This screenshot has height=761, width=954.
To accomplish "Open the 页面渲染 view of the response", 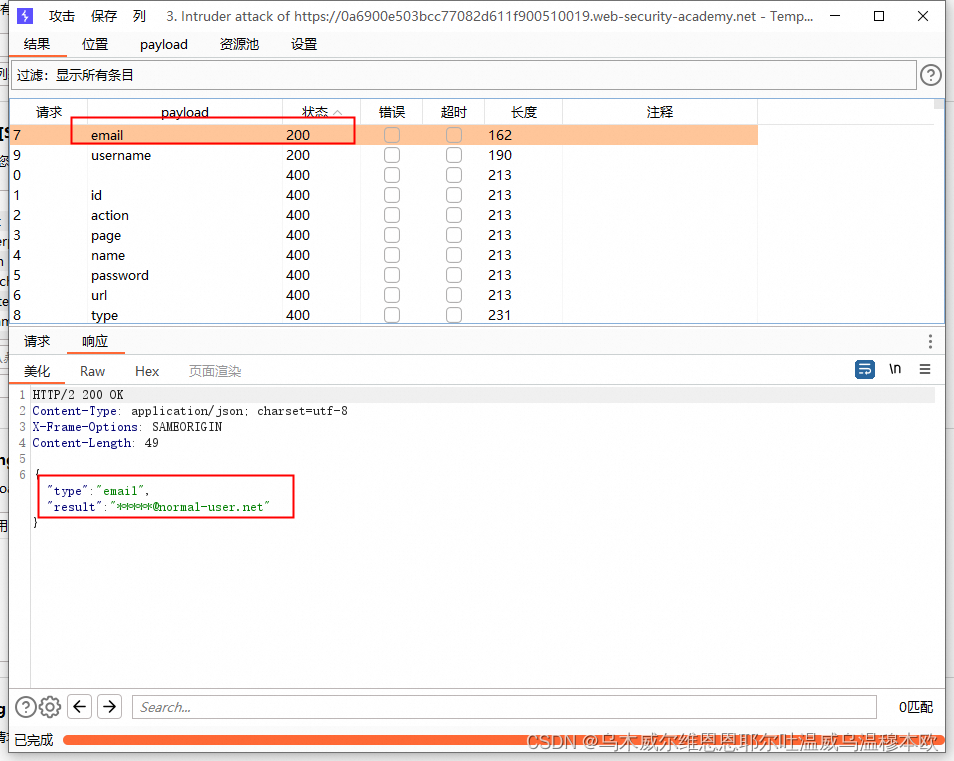I will [x=214, y=371].
